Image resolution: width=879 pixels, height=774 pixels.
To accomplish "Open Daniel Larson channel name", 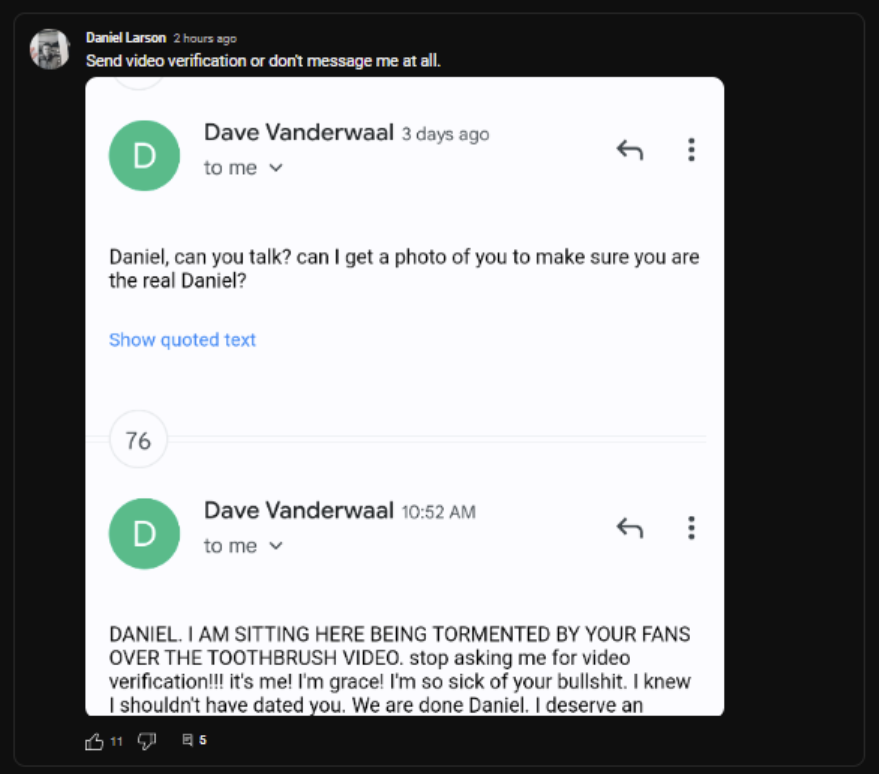I will tap(126, 38).
